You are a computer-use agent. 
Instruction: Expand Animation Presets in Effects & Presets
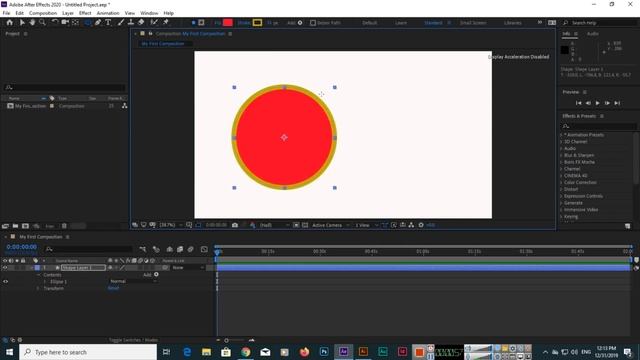561,135
